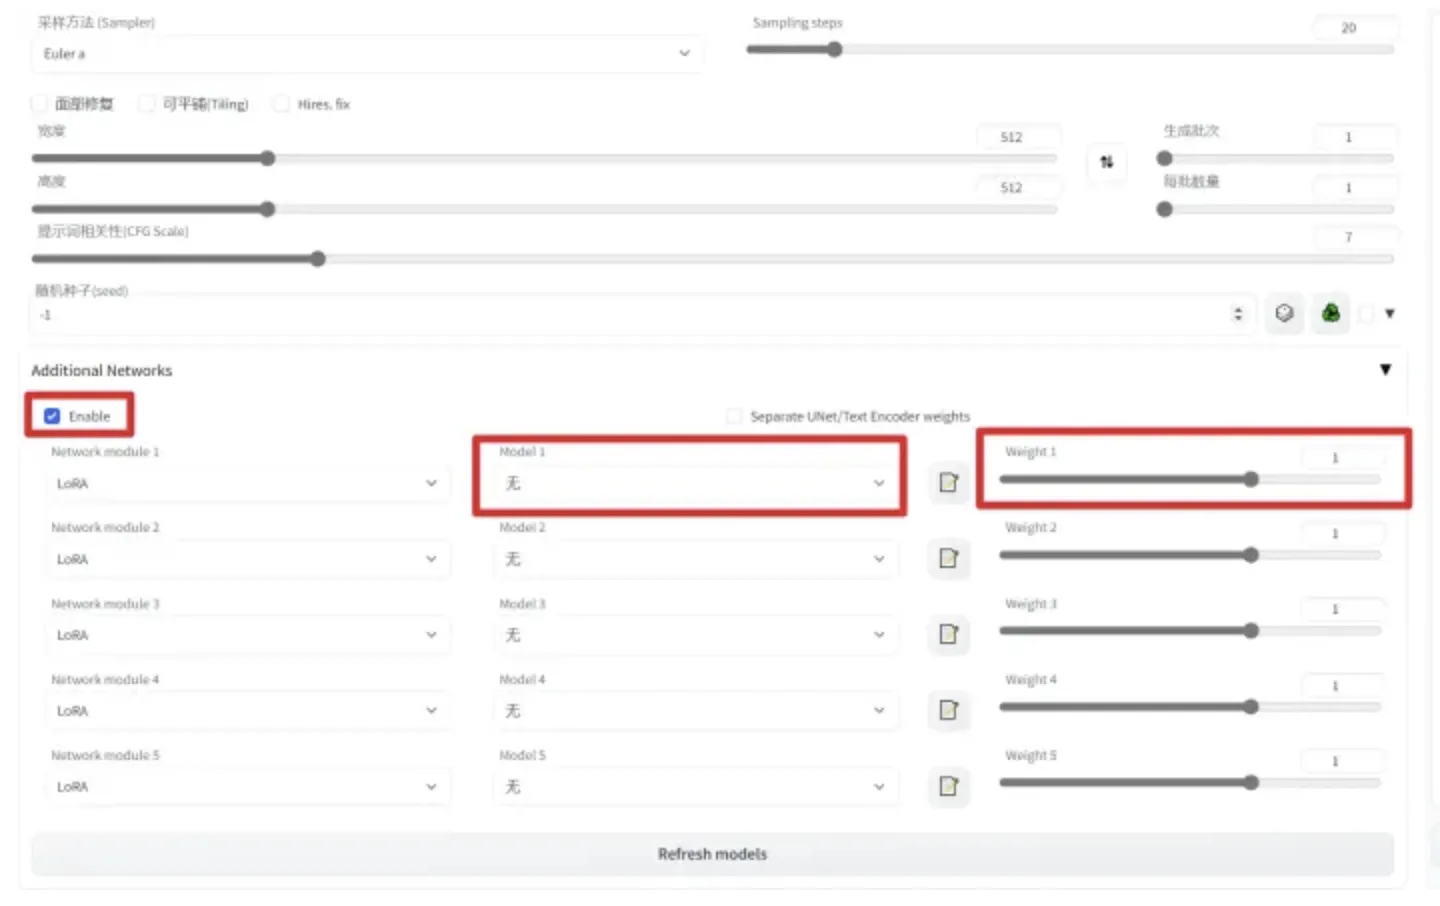Expand the extra seed options arrow

point(1389,314)
